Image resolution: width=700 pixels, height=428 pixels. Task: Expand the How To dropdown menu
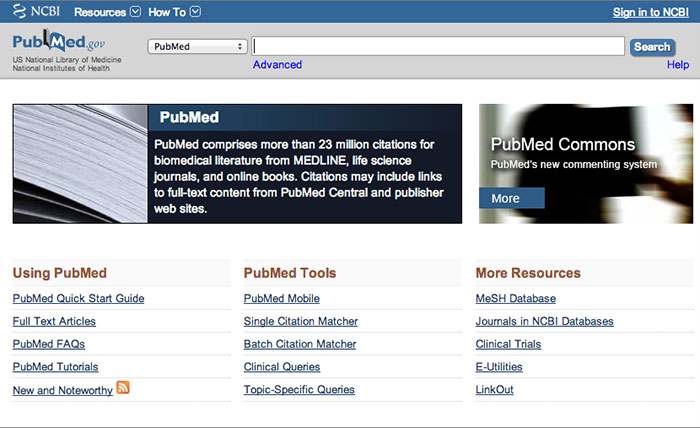click(x=175, y=12)
